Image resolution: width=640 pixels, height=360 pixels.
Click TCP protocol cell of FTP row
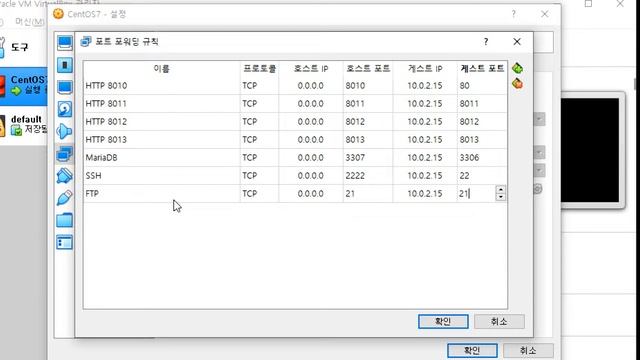[x=260, y=193]
